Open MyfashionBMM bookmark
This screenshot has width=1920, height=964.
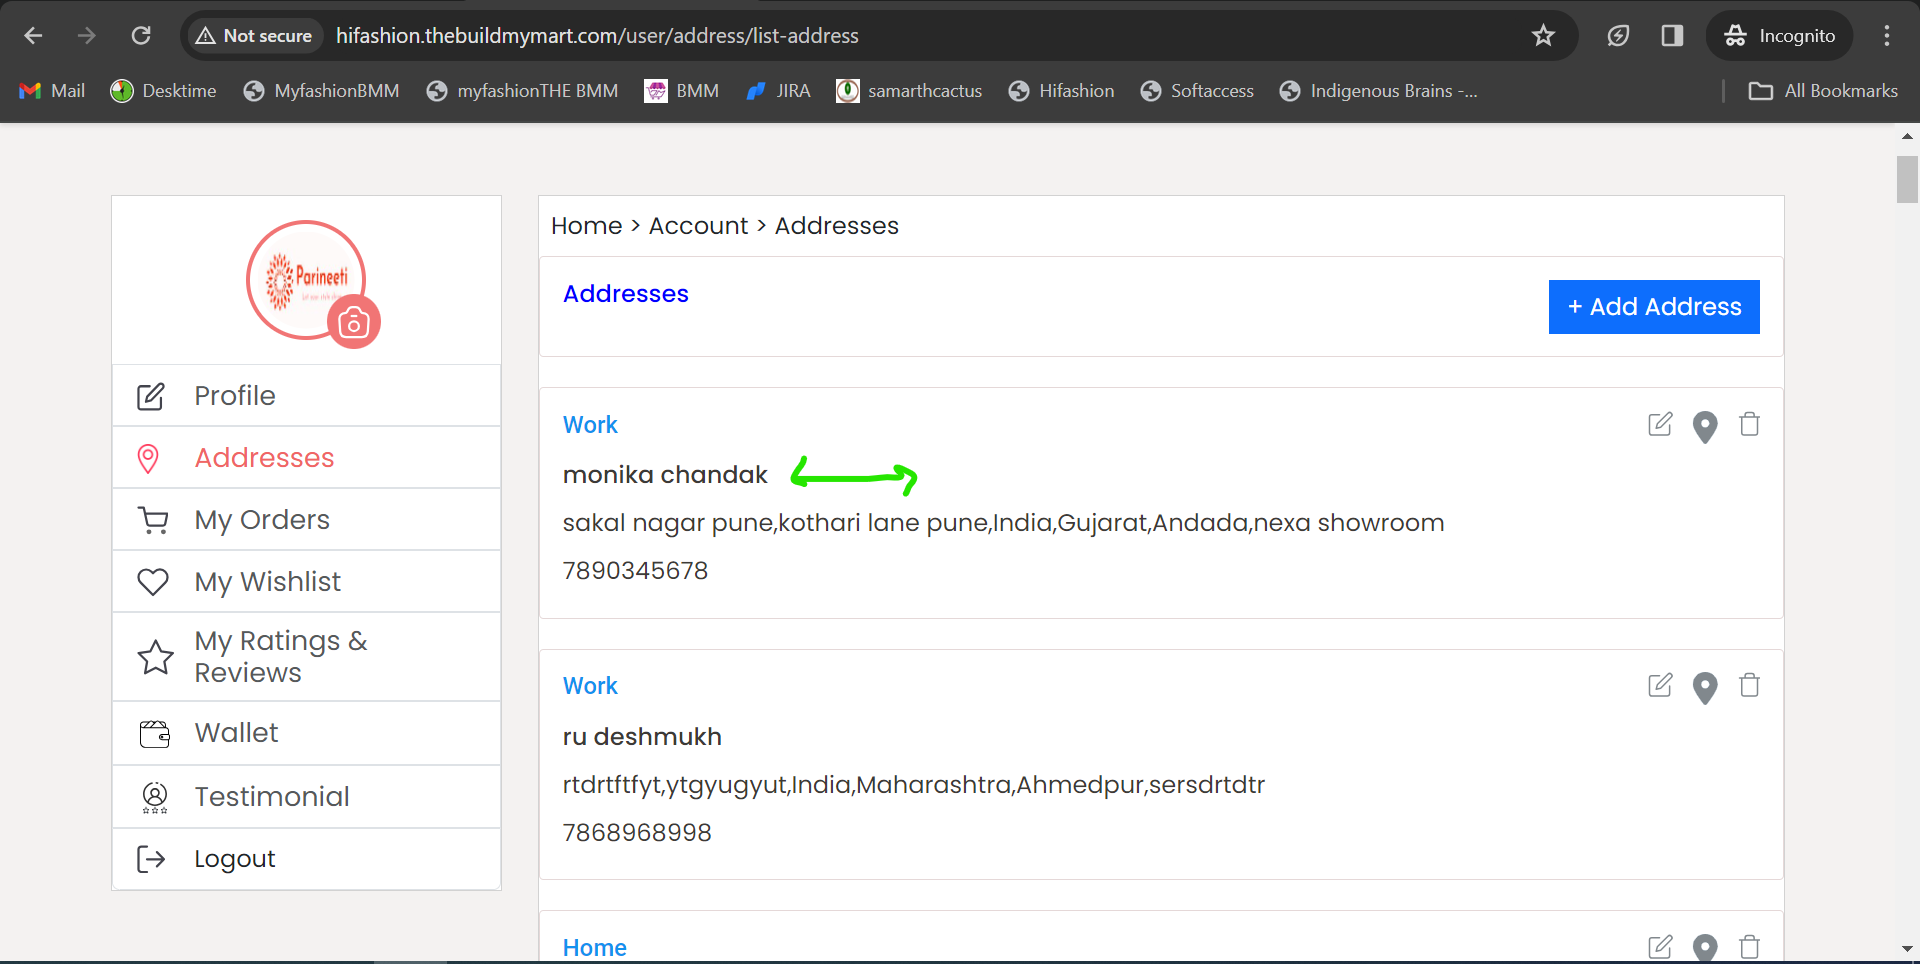click(x=321, y=91)
